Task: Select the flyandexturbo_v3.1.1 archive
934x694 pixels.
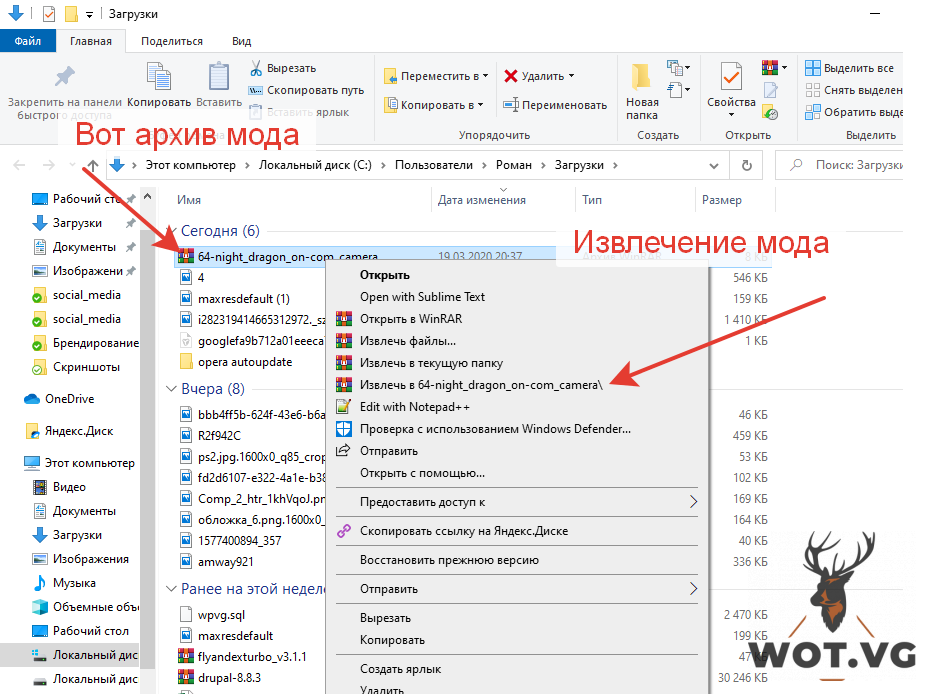Action: 252,656
